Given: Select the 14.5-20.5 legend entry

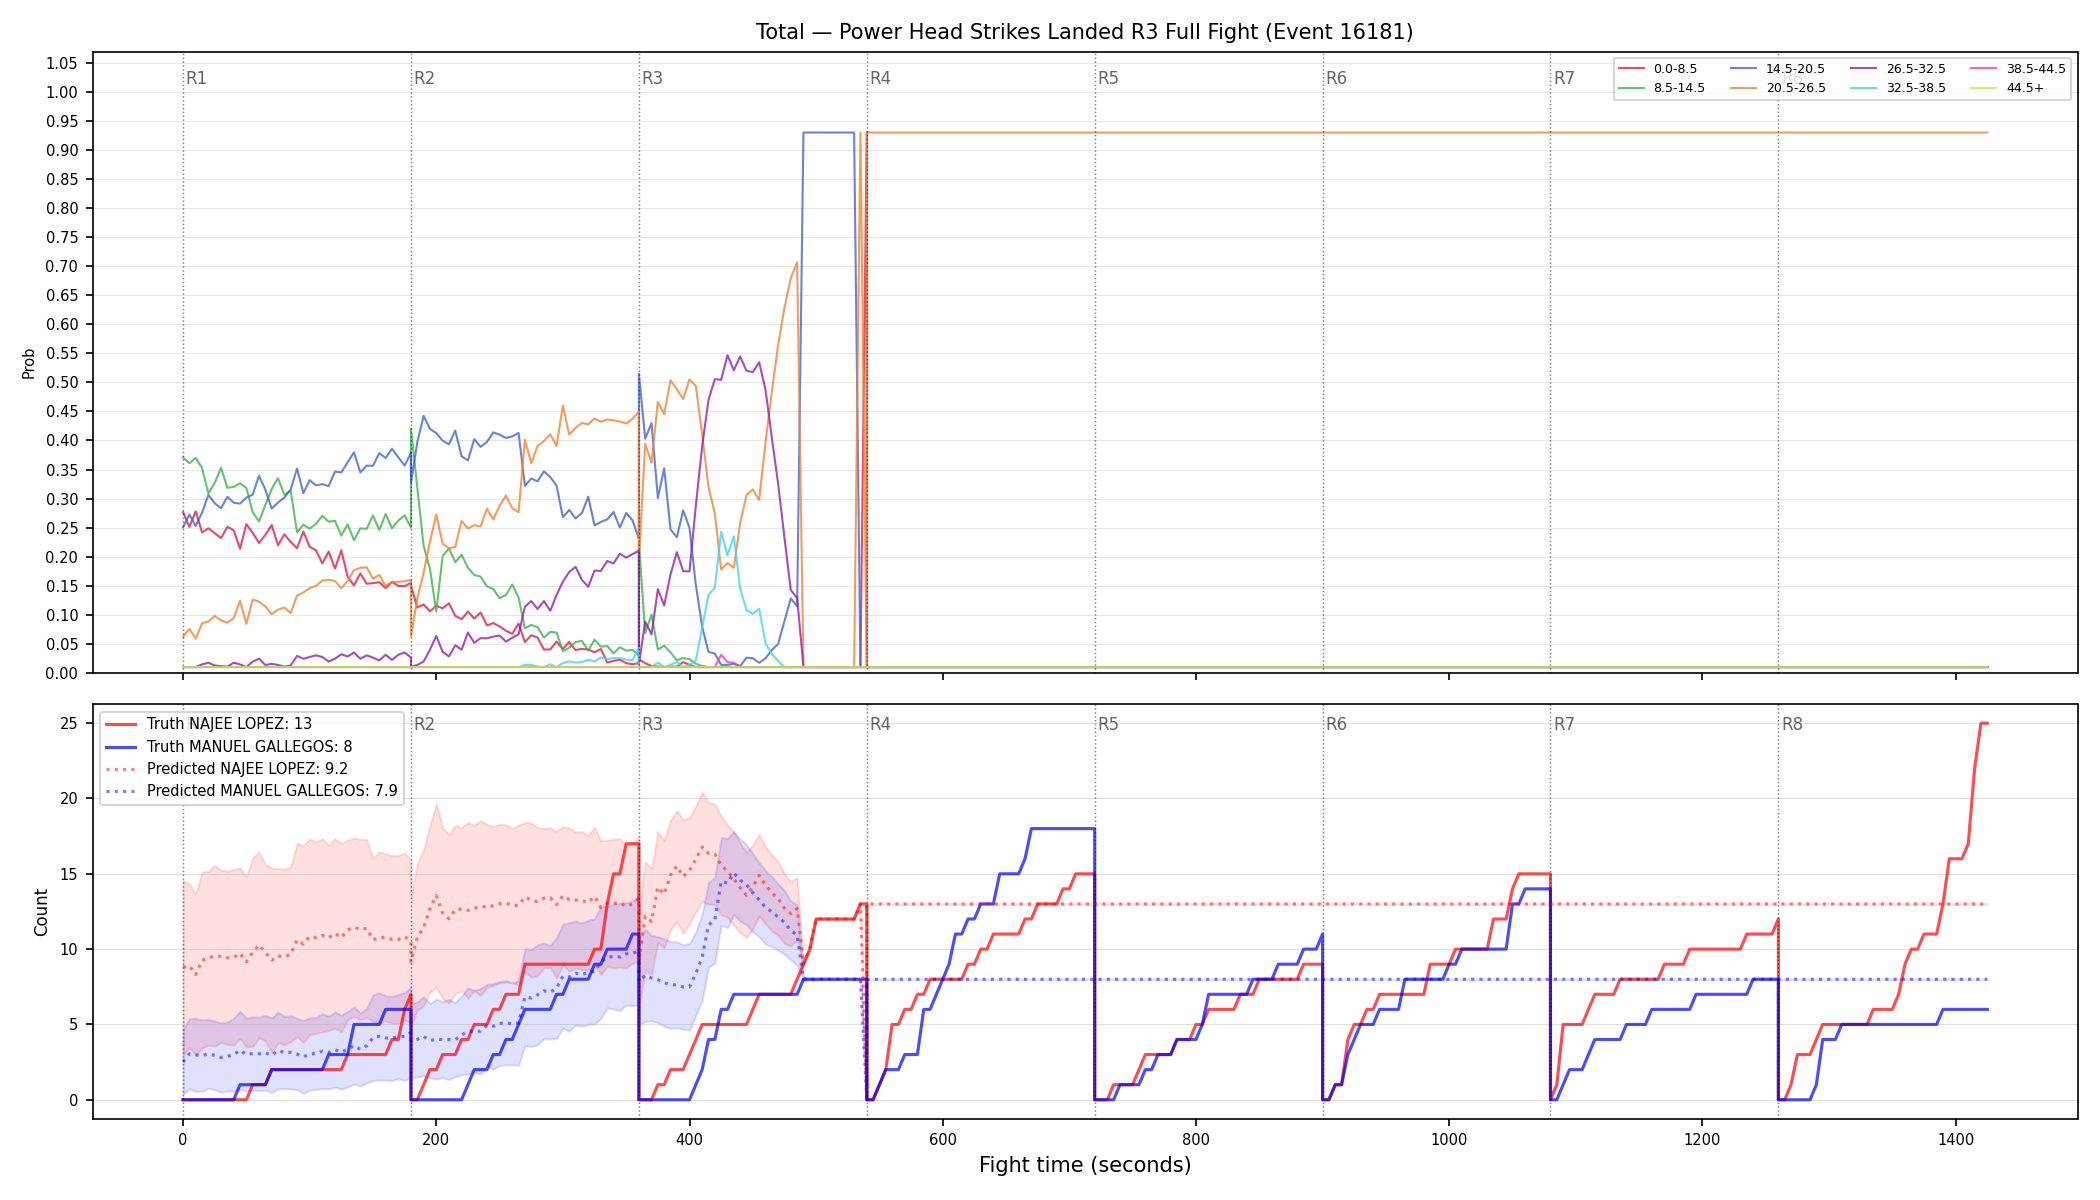Looking at the screenshot, I should (x=1778, y=69).
